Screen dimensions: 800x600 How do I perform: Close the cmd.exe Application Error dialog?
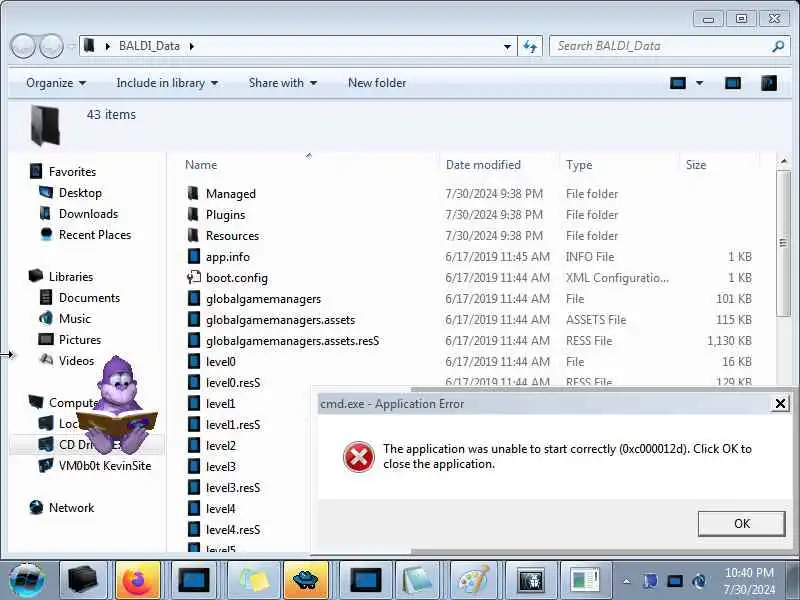tap(780, 404)
